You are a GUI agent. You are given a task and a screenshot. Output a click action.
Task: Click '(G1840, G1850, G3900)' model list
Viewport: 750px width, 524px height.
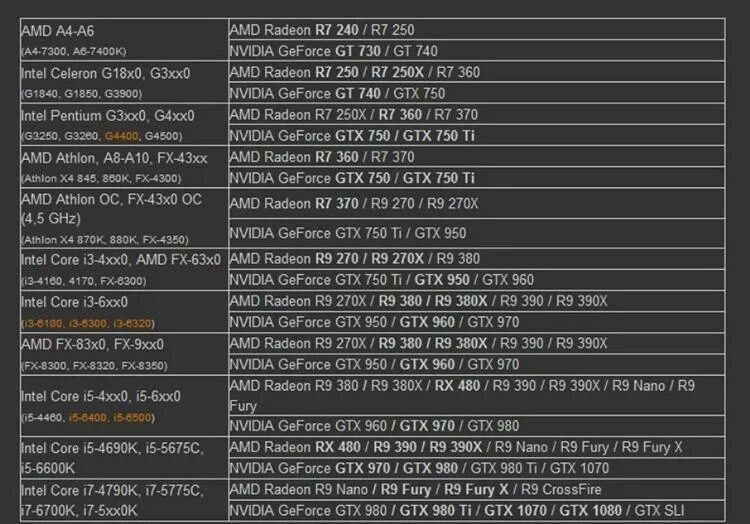coord(82,94)
